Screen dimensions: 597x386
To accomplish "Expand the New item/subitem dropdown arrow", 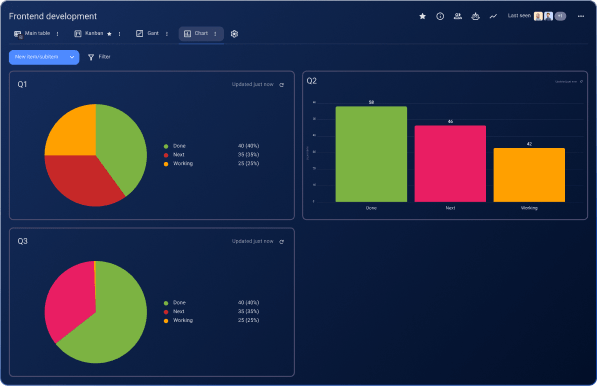I will [x=72, y=57].
